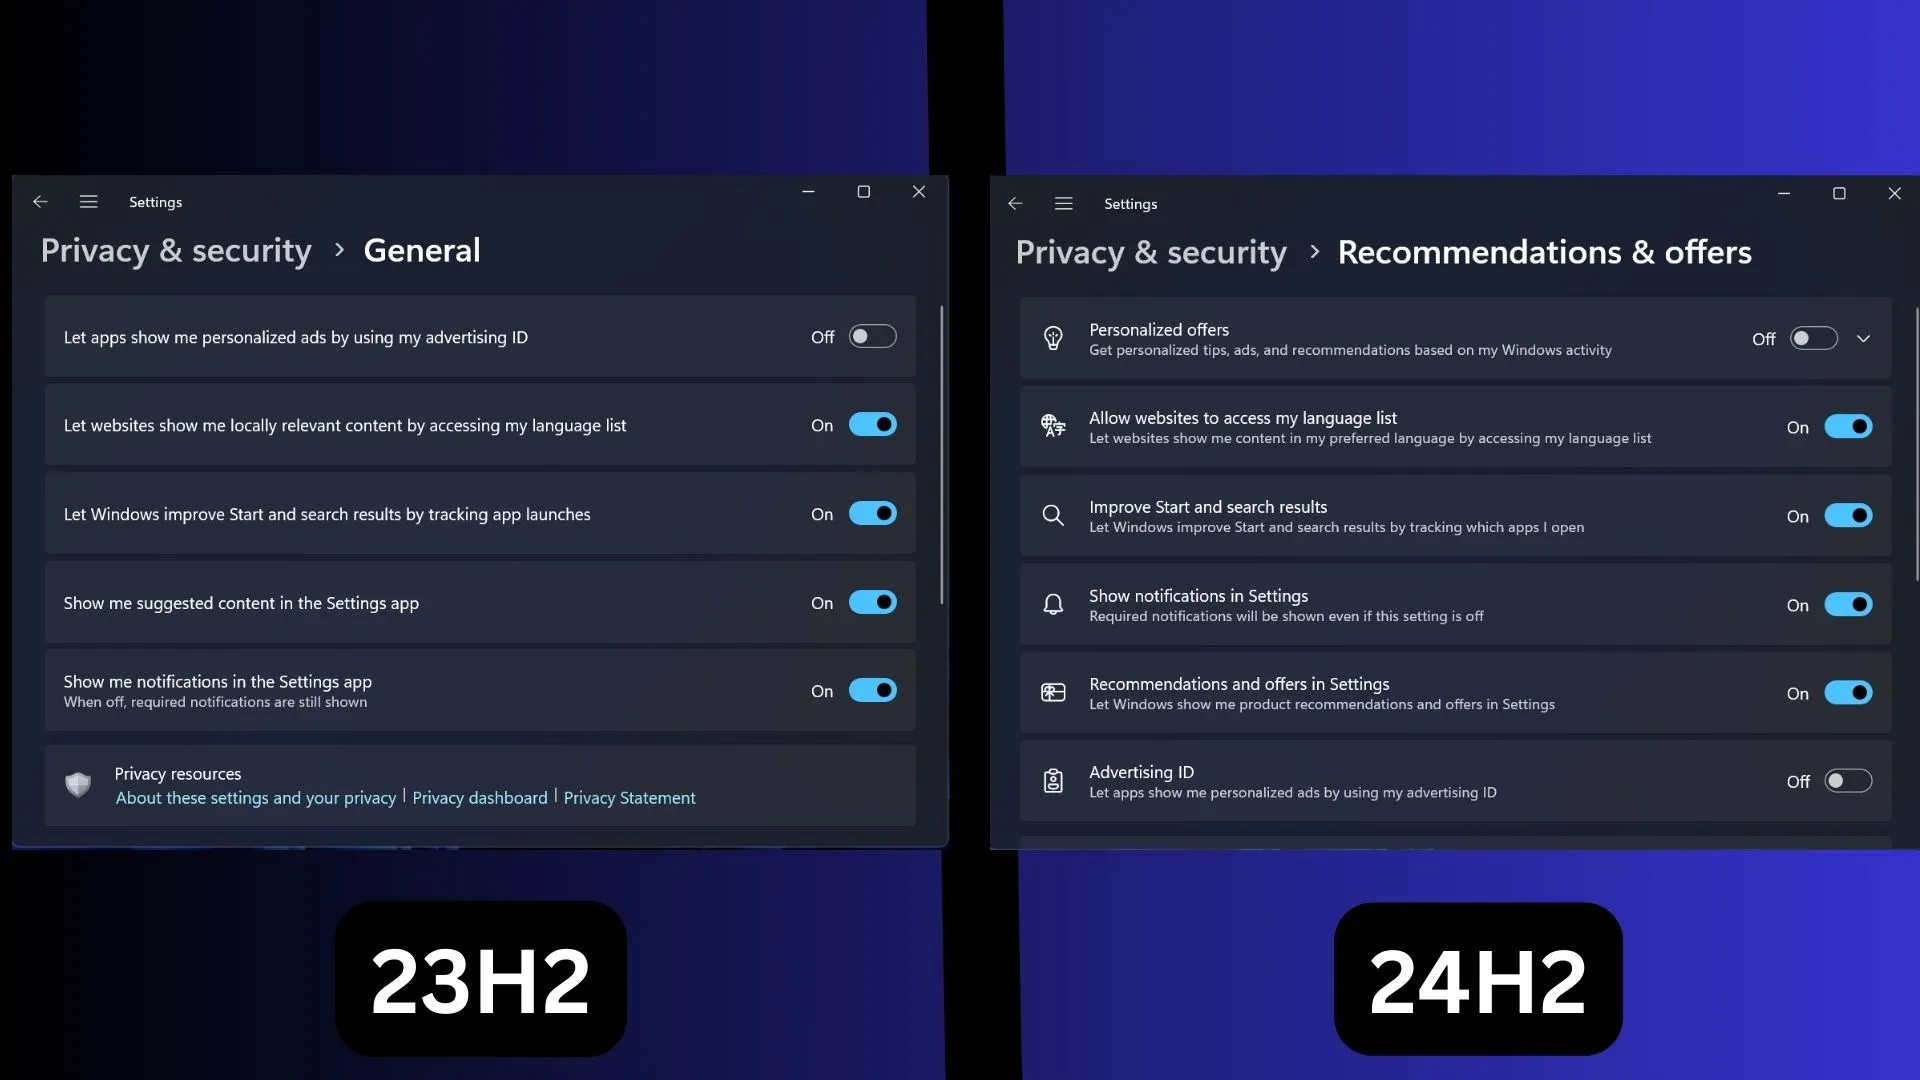This screenshot has width=1920, height=1080.
Task: Open hamburger menu in 23H2 Settings
Action: [x=88, y=200]
